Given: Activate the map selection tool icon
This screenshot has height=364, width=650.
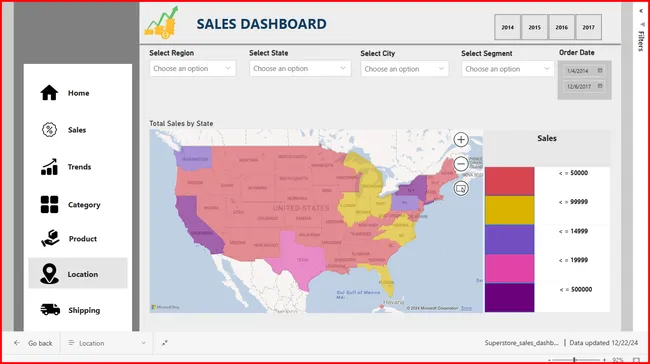Looking at the screenshot, I should [461, 189].
